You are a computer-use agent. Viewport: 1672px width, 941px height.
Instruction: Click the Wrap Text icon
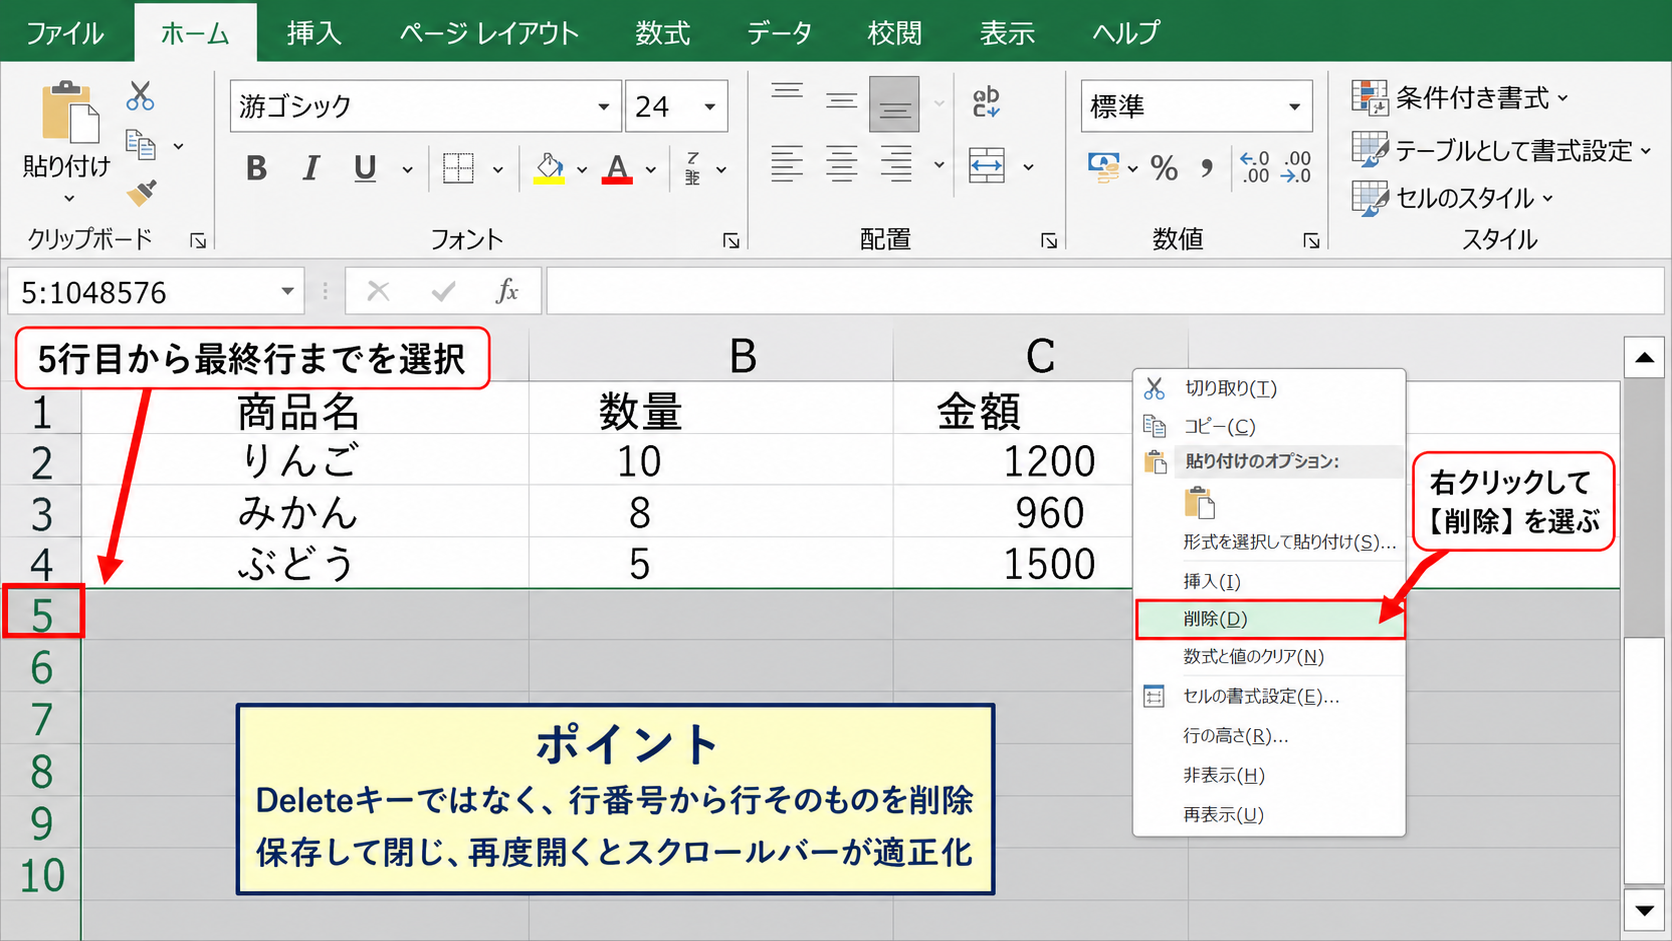click(x=986, y=102)
